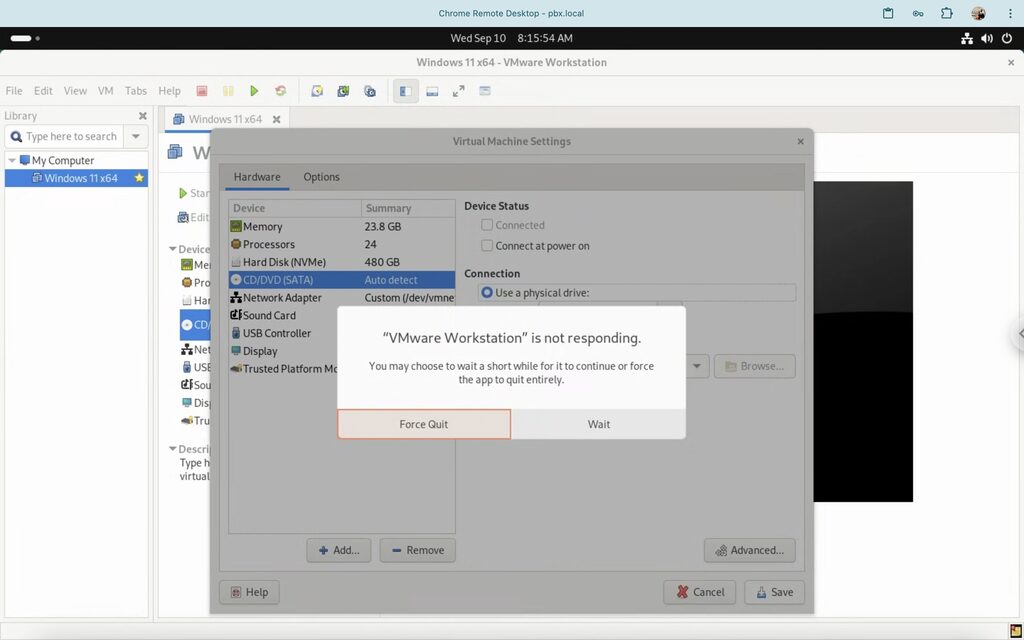Click the library search input field
The height and width of the screenshot is (640, 1024).
coord(70,137)
